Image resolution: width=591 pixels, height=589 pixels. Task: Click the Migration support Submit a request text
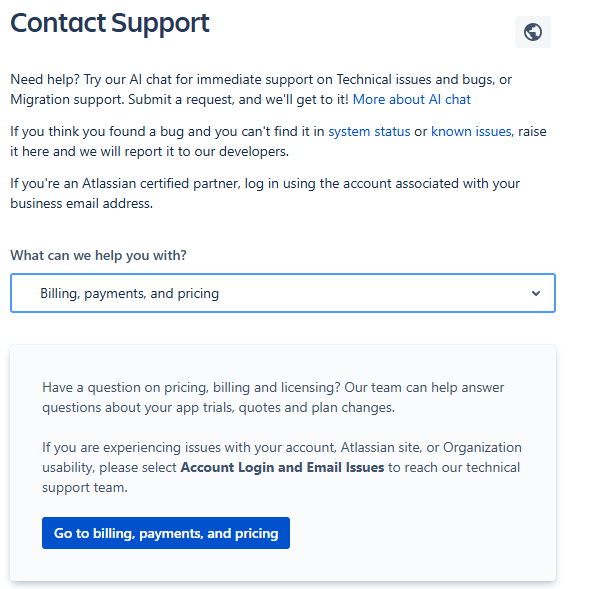[x=179, y=99]
